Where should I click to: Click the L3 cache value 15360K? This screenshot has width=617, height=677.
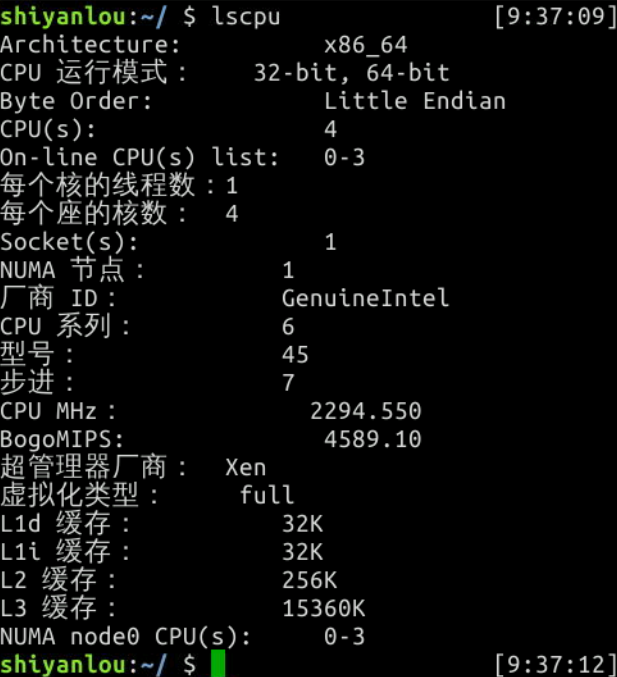tap(323, 608)
